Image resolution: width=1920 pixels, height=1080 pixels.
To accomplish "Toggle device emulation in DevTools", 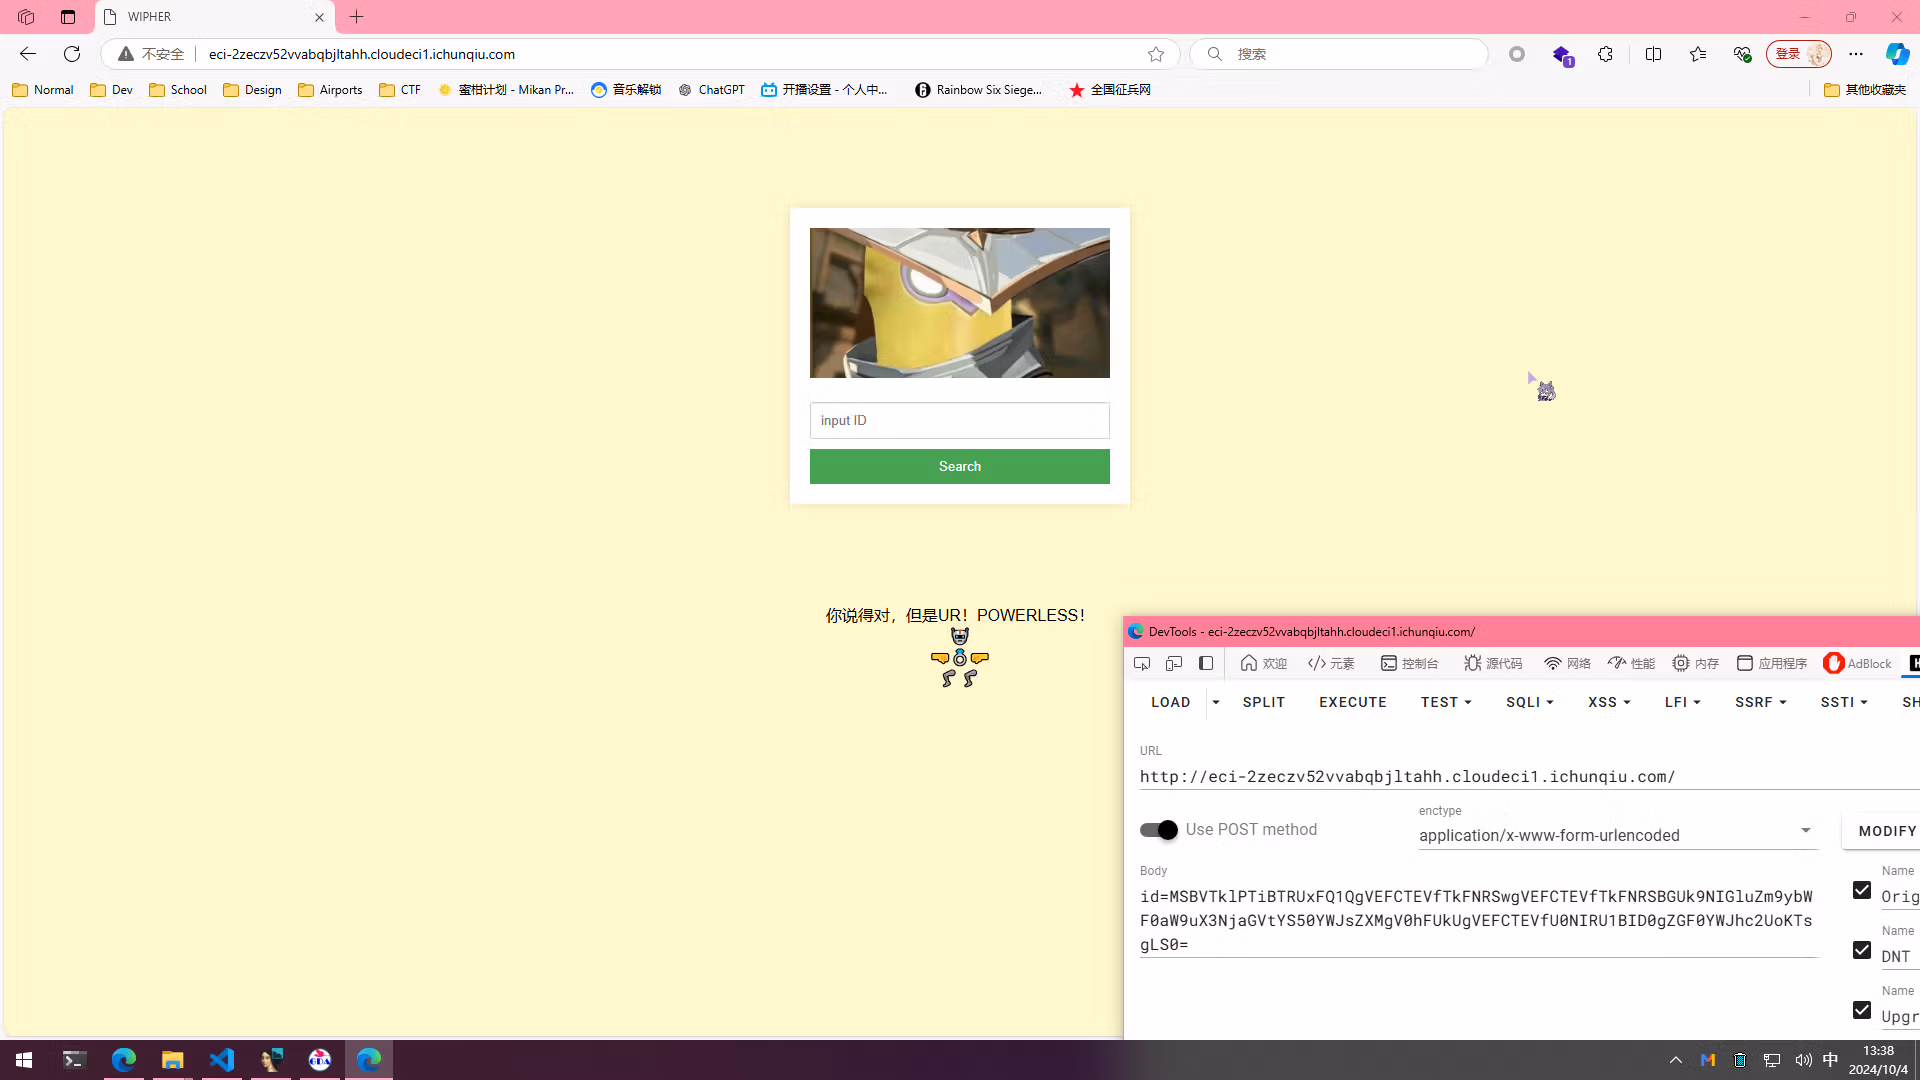I will pyautogui.click(x=1174, y=663).
